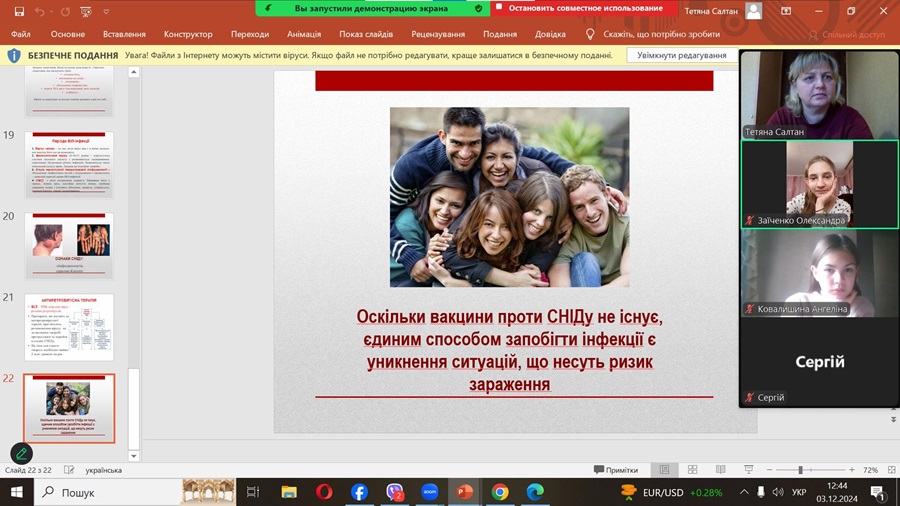900x506 pixels.
Task: Click the zoom slider handle
Action: 800,470
